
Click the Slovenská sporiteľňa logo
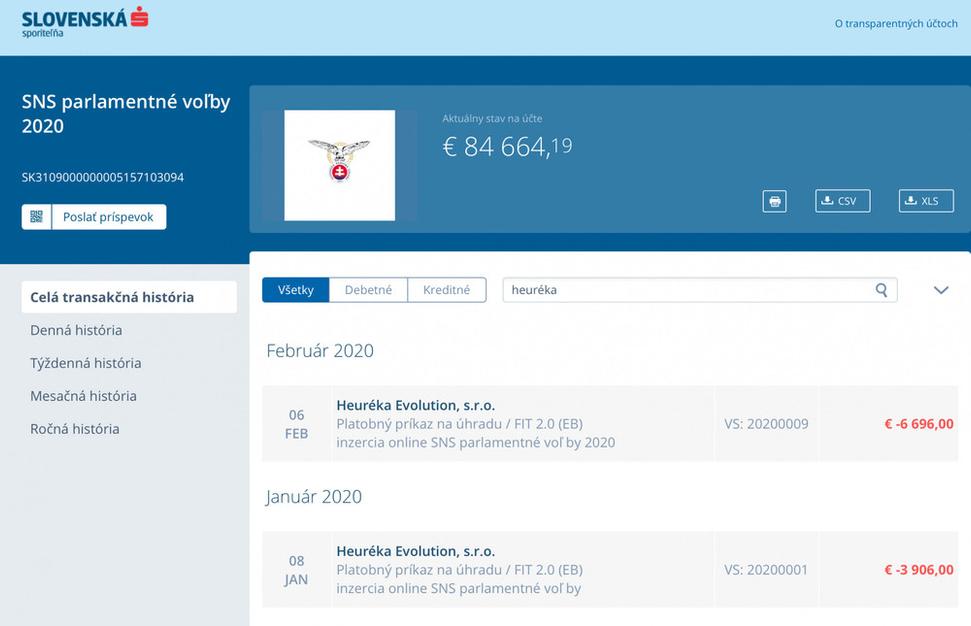click(x=85, y=22)
